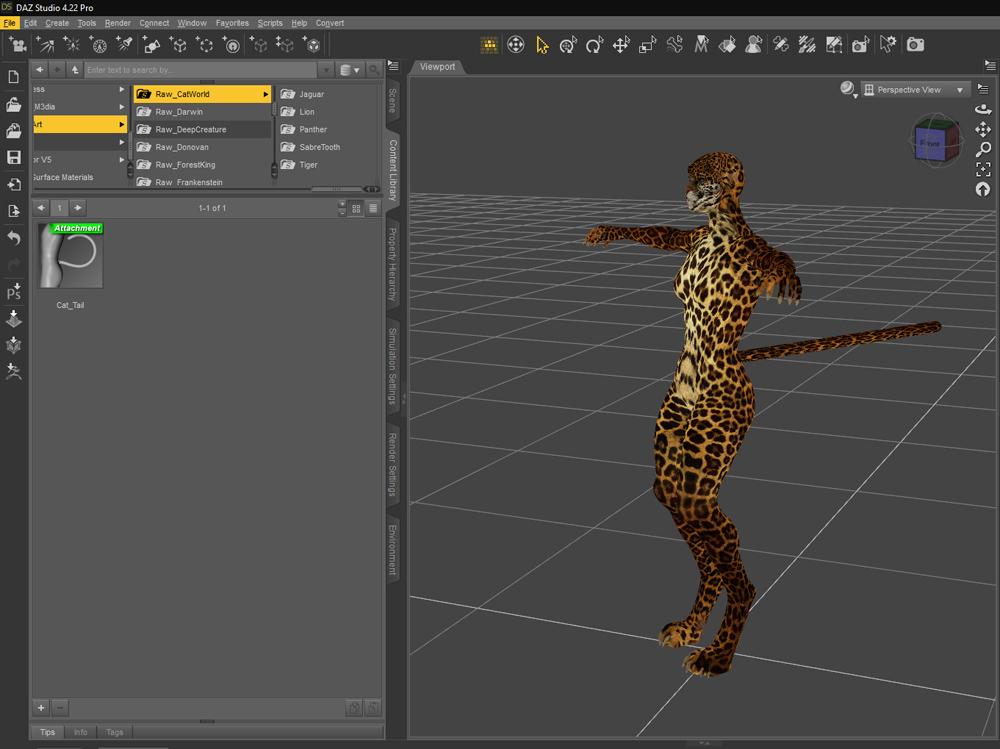Select the yellow node selection arrow tool
This screenshot has height=749, width=1000.
542,45
